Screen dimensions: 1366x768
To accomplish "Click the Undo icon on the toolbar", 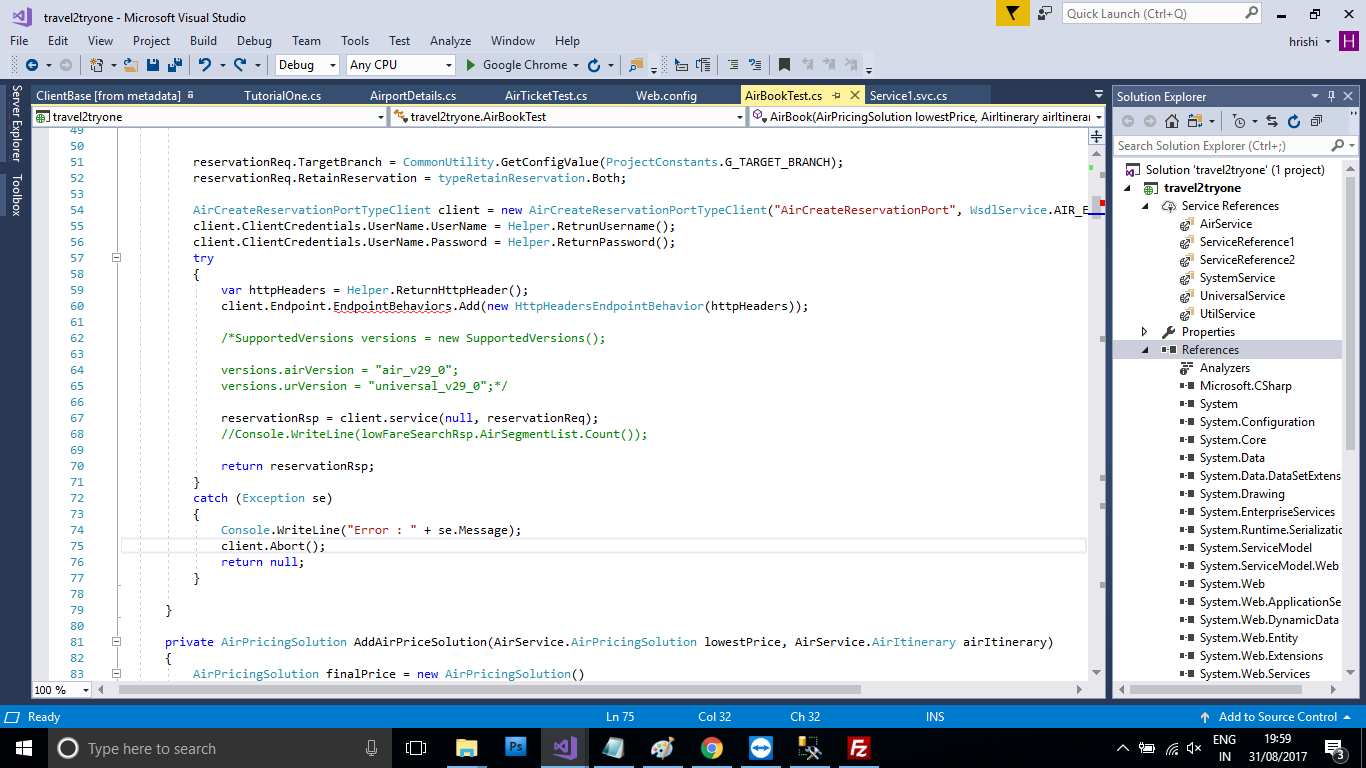I will click(205, 65).
